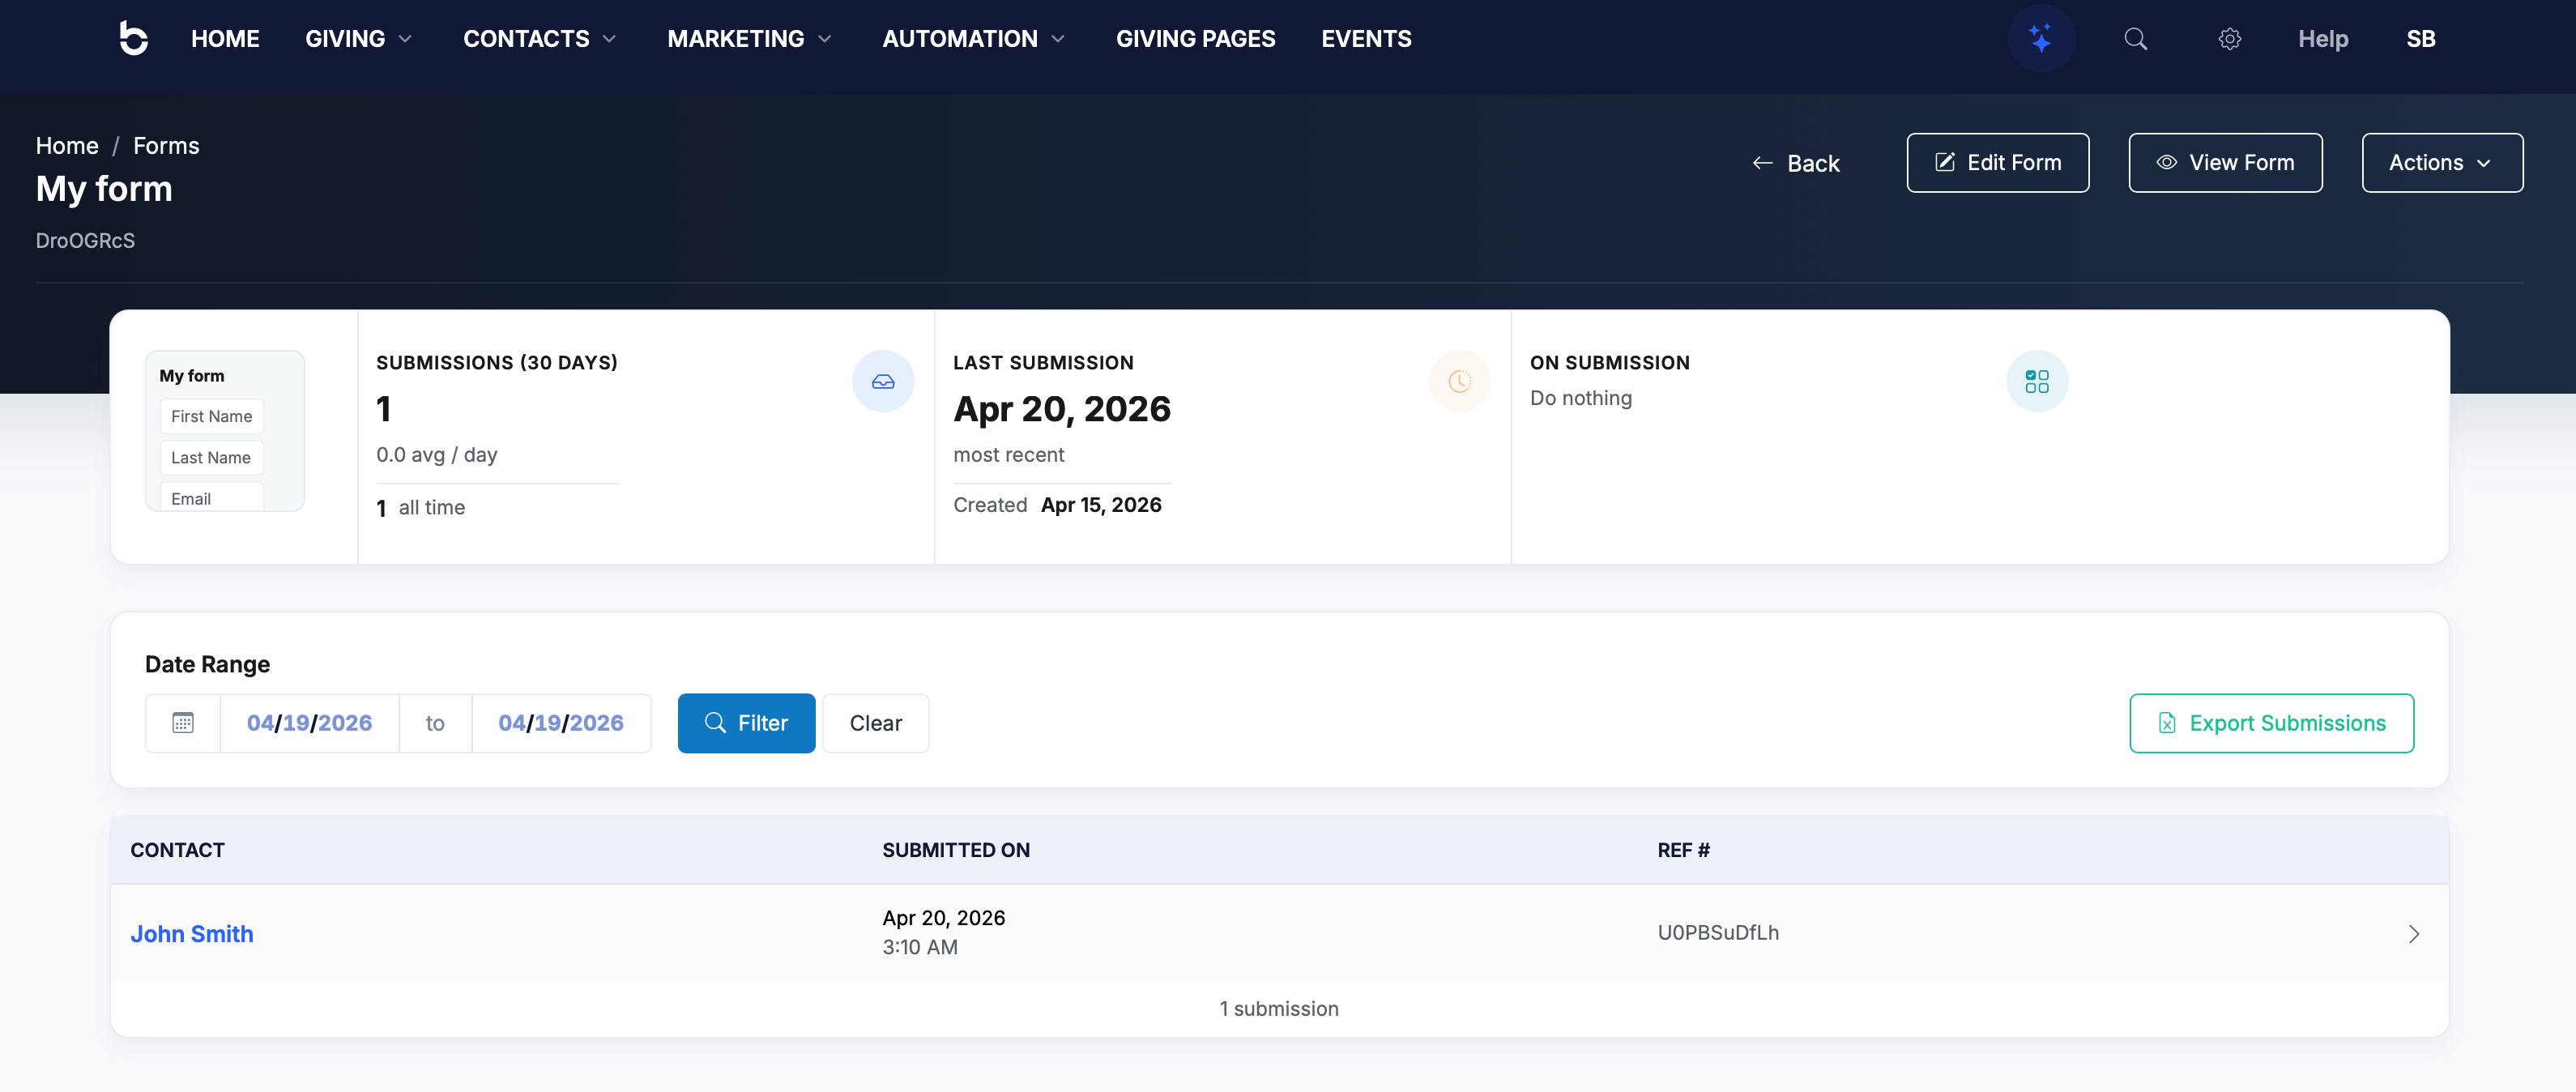Click the My form preview thumbnail
Viewport: 2576px width, 1092px height.
[x=225, y=430]
